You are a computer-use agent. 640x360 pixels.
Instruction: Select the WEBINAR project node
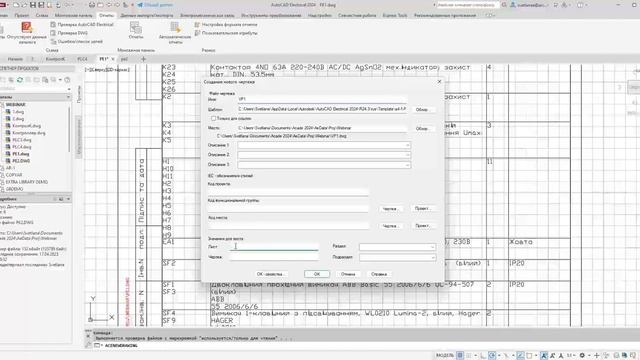[16, 104]
